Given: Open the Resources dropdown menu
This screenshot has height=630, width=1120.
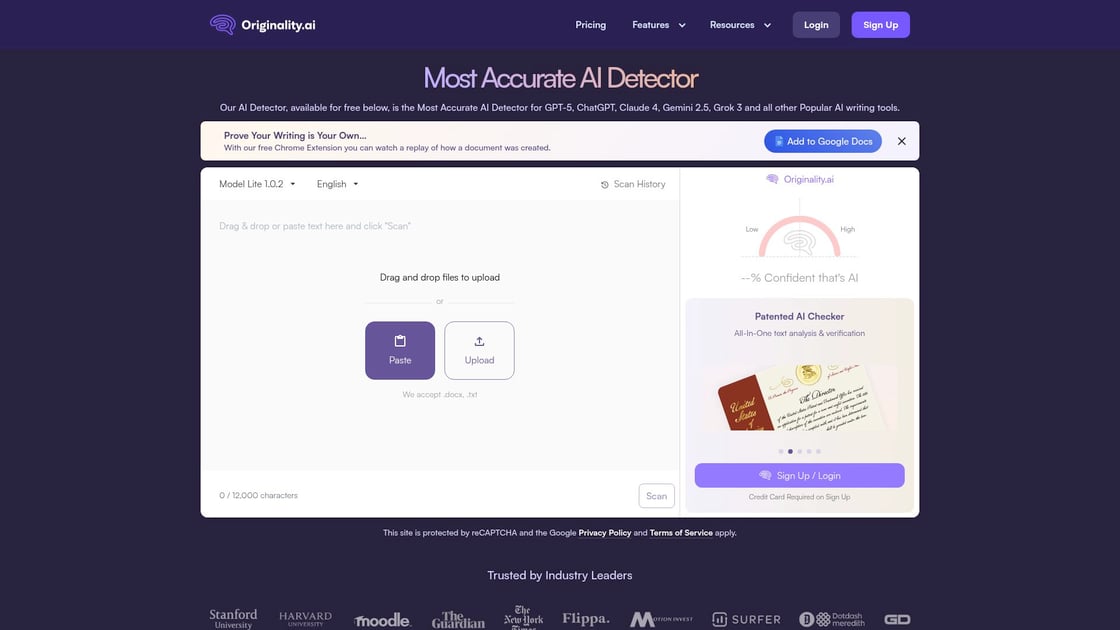Looking at the screenshot, I should (736, 23).
